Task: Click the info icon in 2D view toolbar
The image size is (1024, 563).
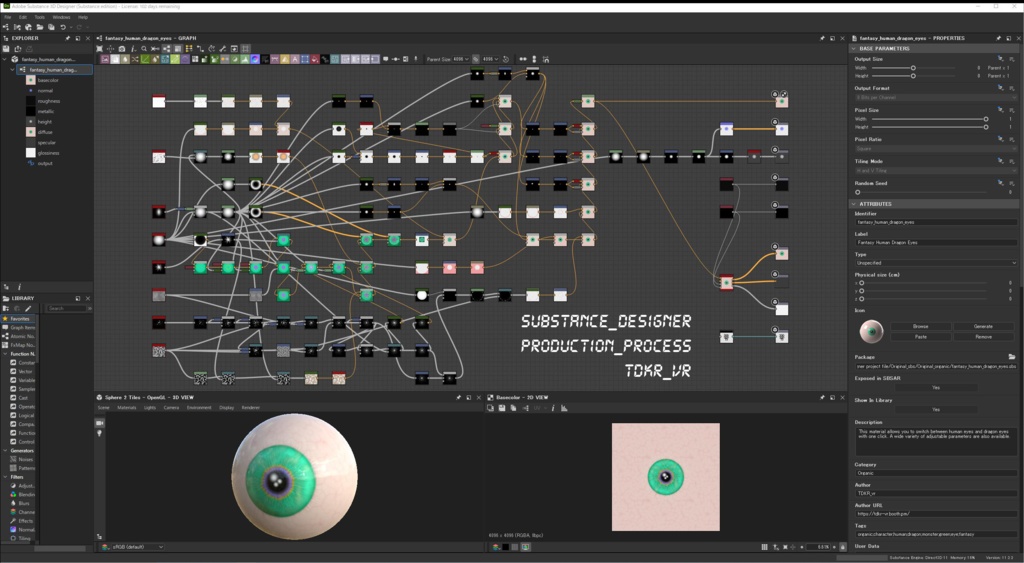Action: click(x=552, y=408)
